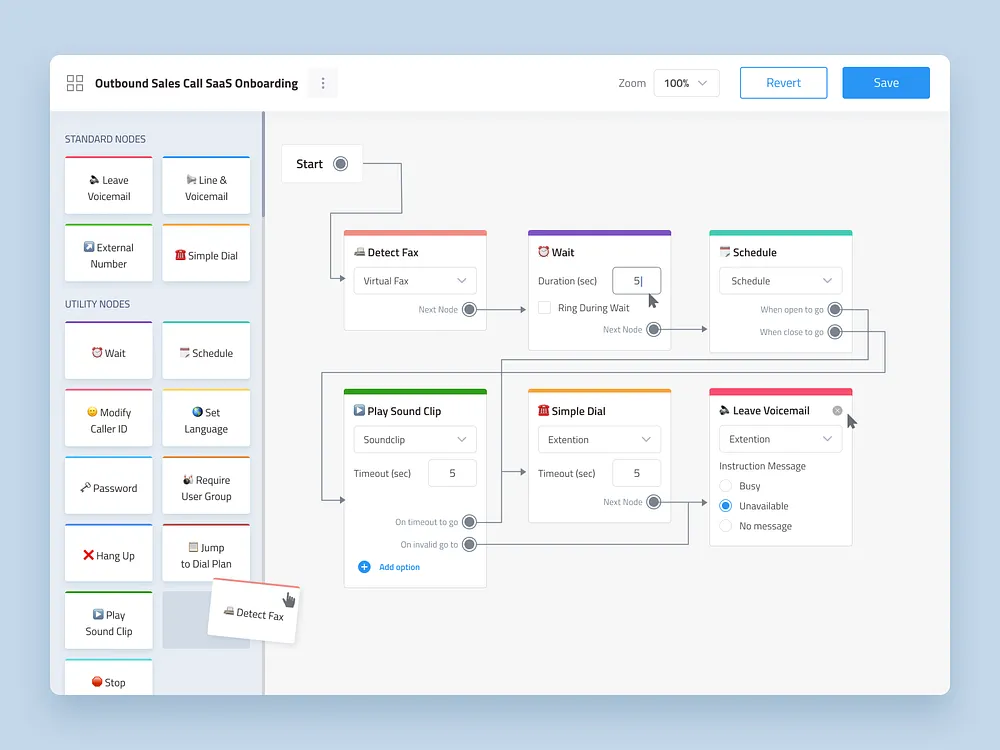The height and width of the screenshot is (750, 1000).
Task: Select the Require User Group node
Action: pos(205,486)
